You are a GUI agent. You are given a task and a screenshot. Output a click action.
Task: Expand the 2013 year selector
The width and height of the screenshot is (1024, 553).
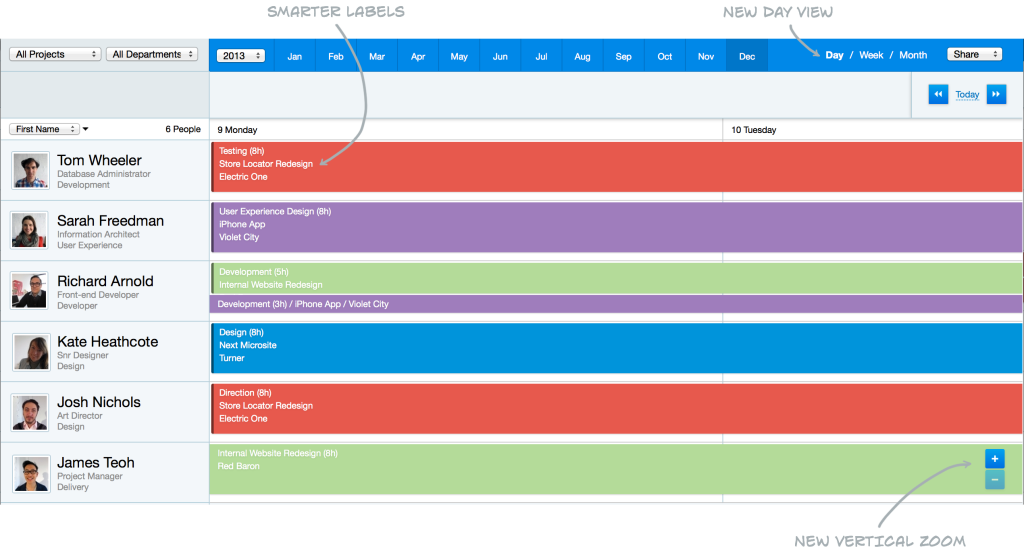coord(240,56)
